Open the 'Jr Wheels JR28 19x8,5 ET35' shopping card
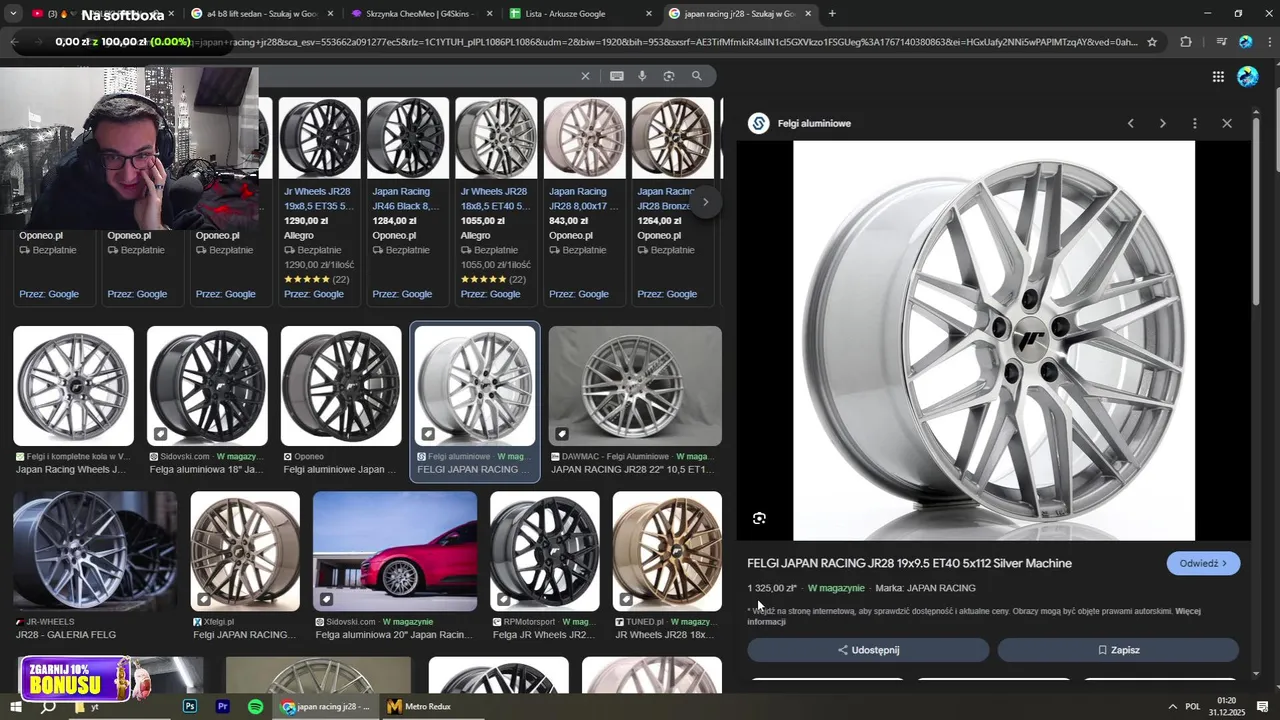 pos(318,200)
